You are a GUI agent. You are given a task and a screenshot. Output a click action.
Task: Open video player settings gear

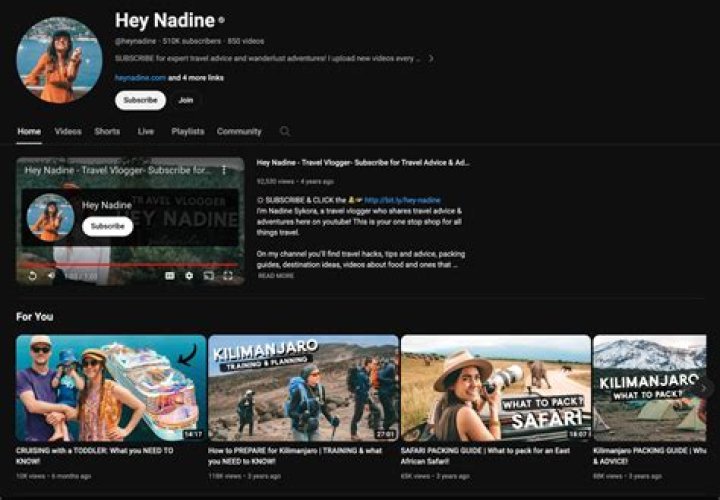point(189,275)
